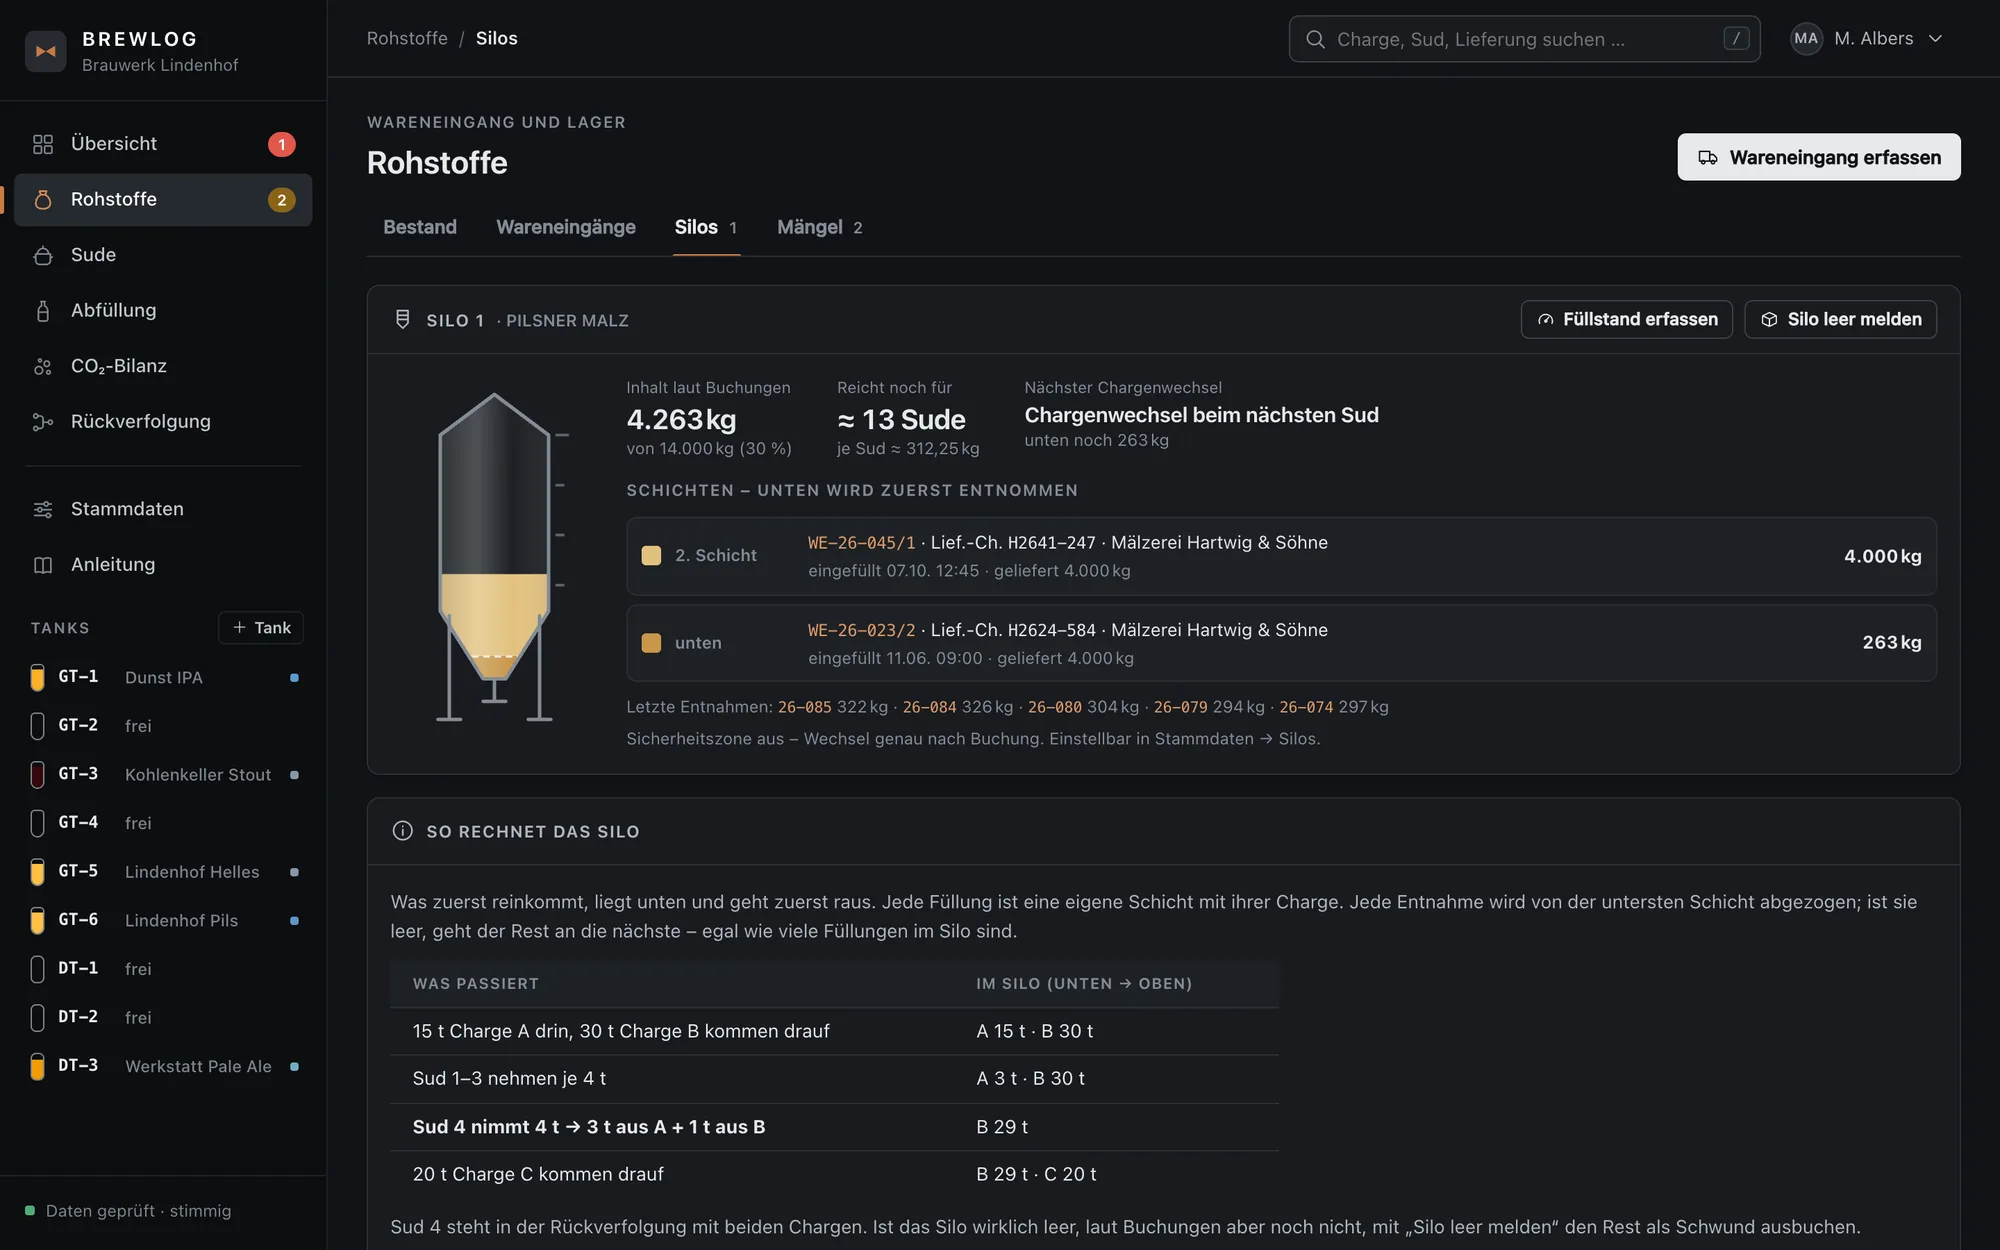Open withdrawal batch 26-079

(1181, 707)
